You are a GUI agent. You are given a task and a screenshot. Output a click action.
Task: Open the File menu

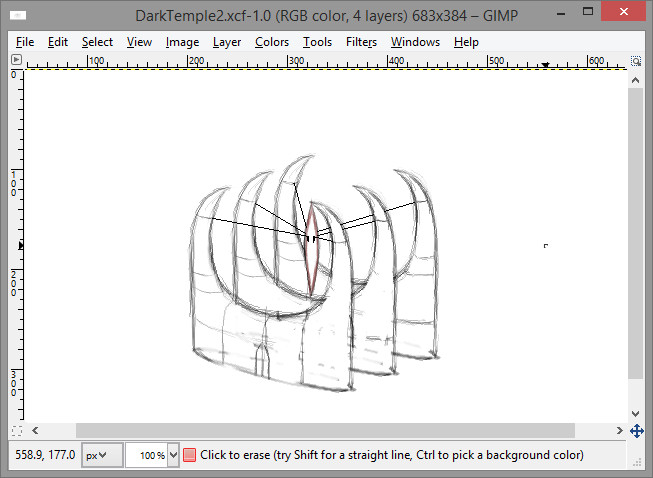pyautogui.click(x=25, y=42)
